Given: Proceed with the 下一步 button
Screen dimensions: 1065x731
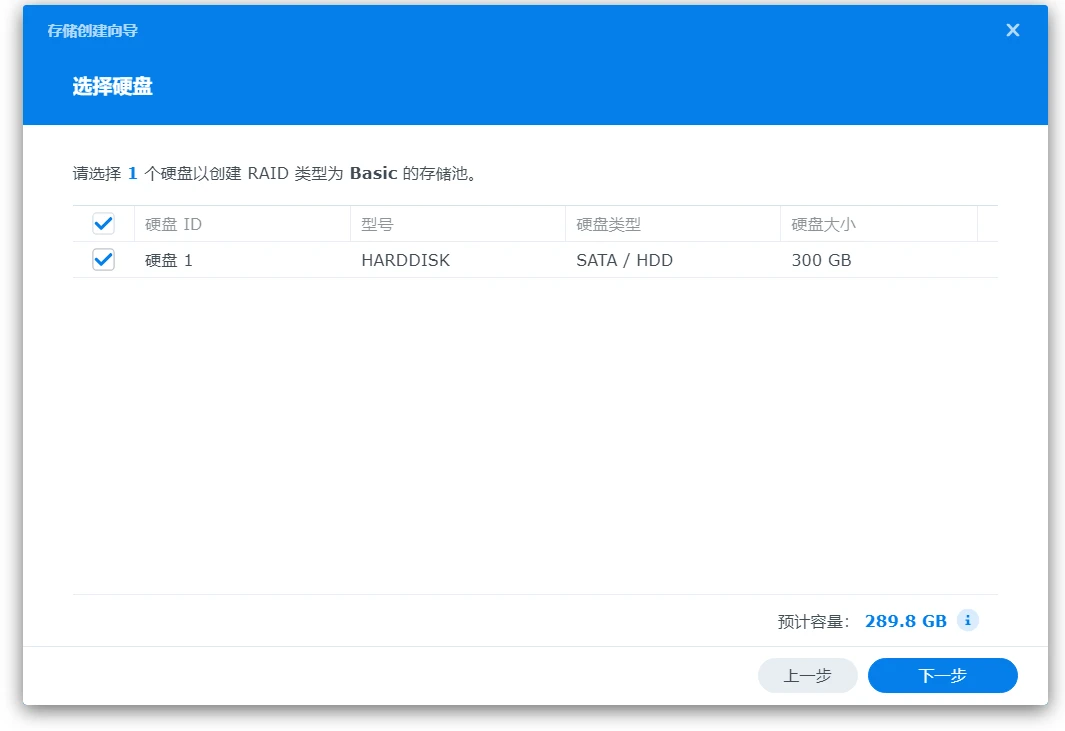Looking at the screenshot, I should click(942, 675).
